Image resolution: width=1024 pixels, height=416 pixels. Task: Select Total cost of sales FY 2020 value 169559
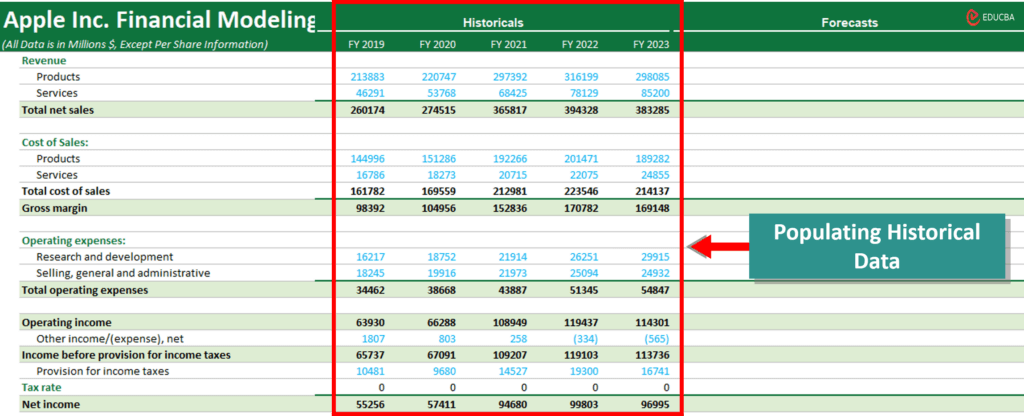pyautogui.click(x=439, y=191)
